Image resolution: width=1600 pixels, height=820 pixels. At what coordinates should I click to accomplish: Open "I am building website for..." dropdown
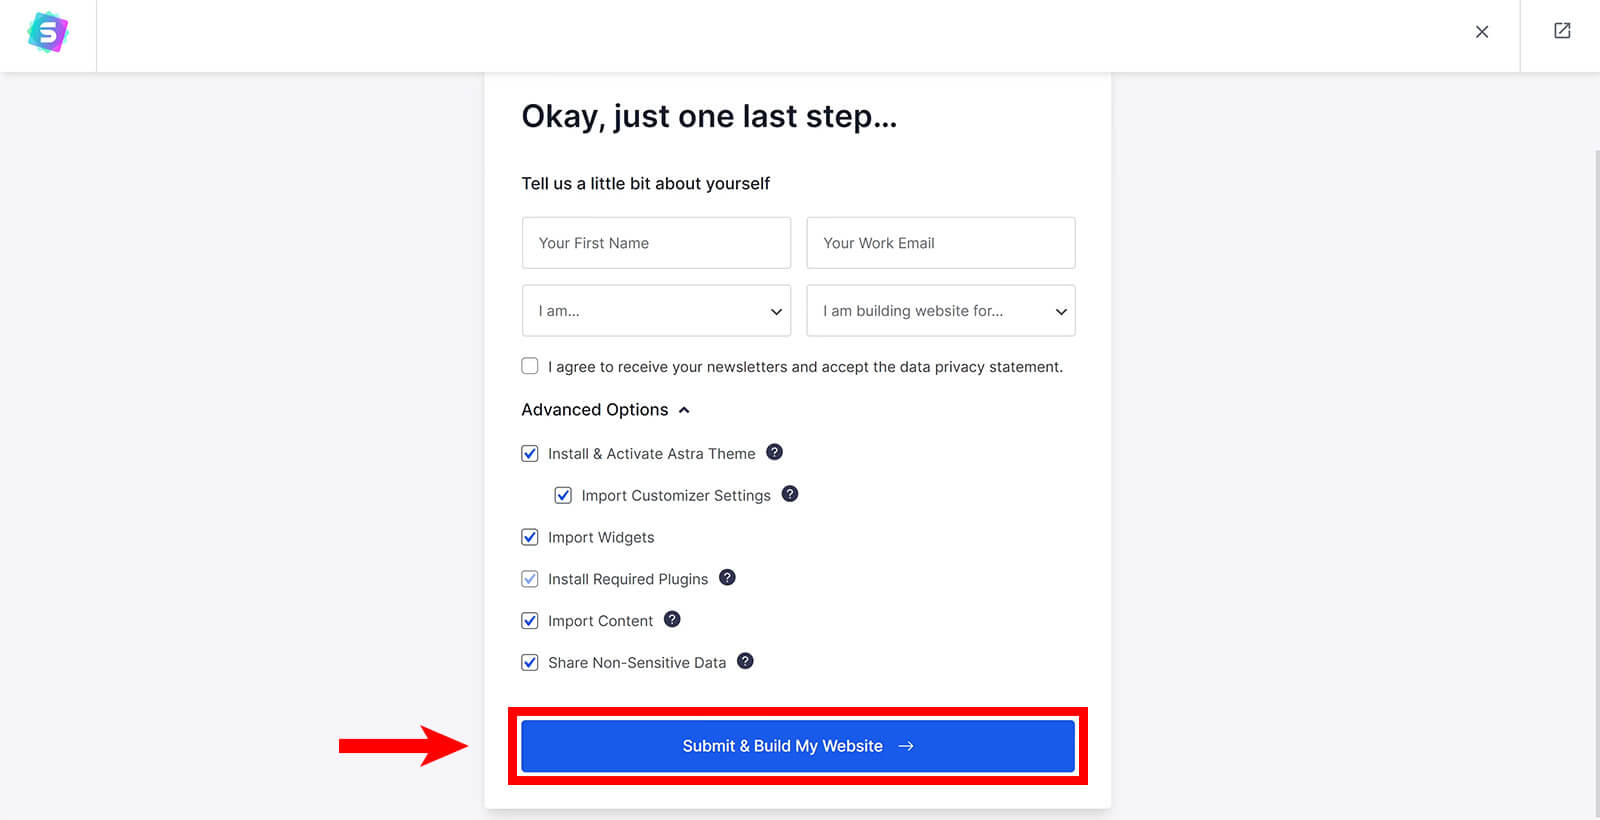point(941,311)
